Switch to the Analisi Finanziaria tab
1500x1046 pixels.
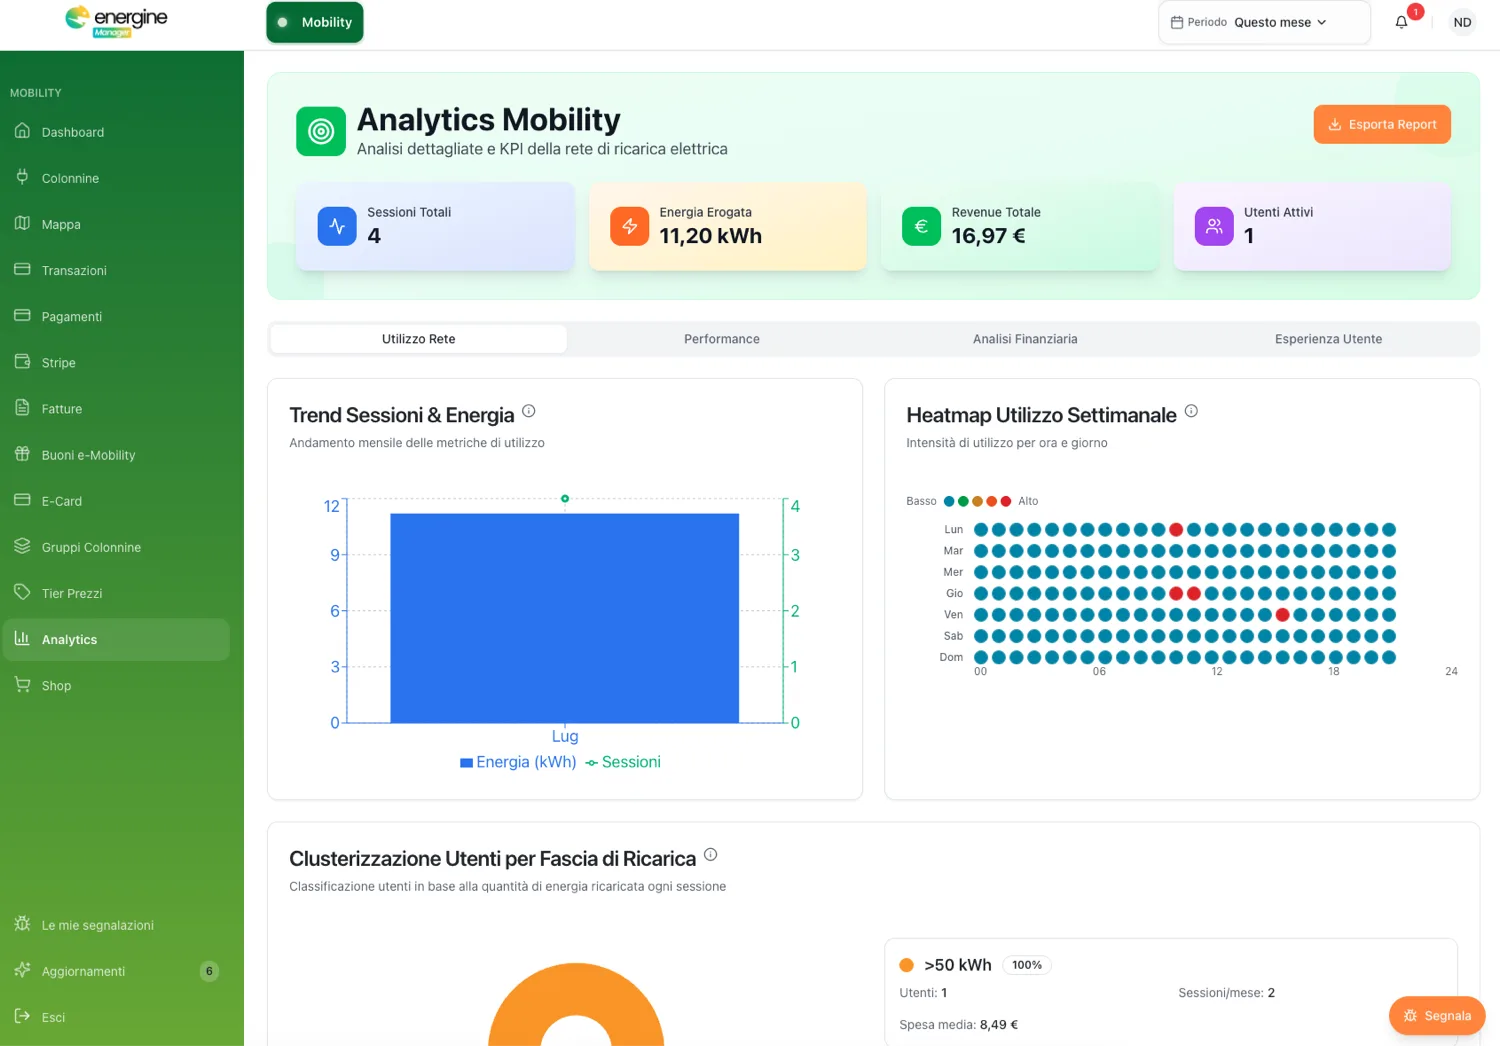pos(1025,339)
